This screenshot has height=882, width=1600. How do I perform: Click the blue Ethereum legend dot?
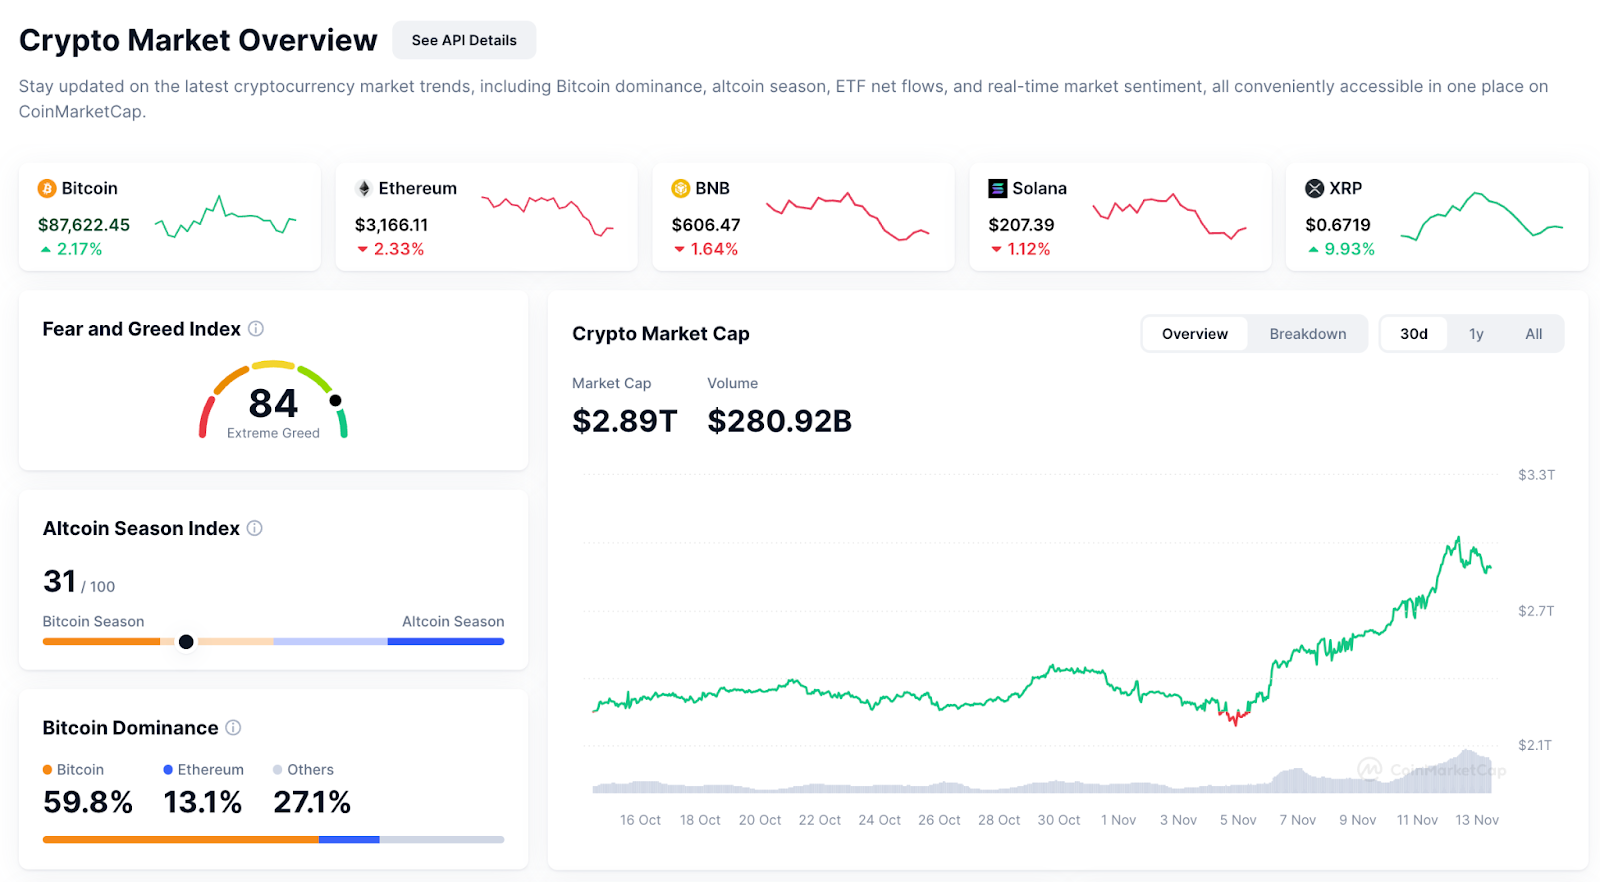pos(168,769)
